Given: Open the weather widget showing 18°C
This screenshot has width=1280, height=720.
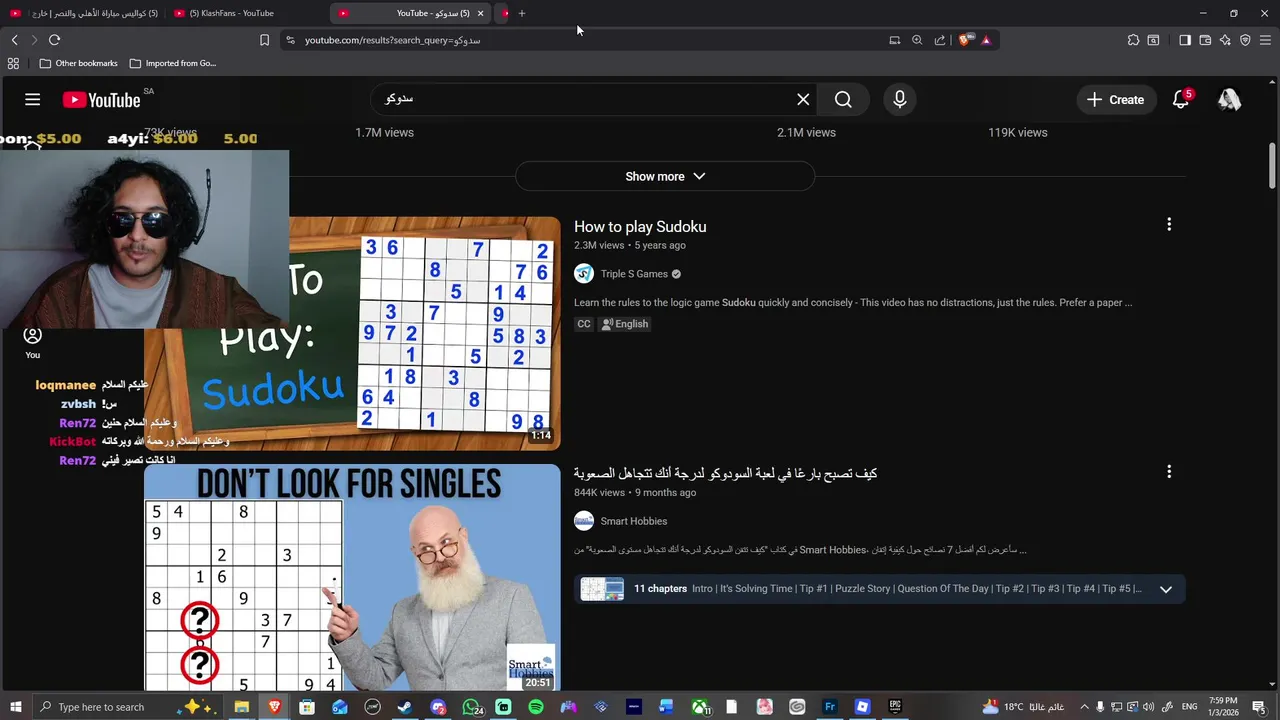Looking at the screenshot, I should [x=1022, y=707].
